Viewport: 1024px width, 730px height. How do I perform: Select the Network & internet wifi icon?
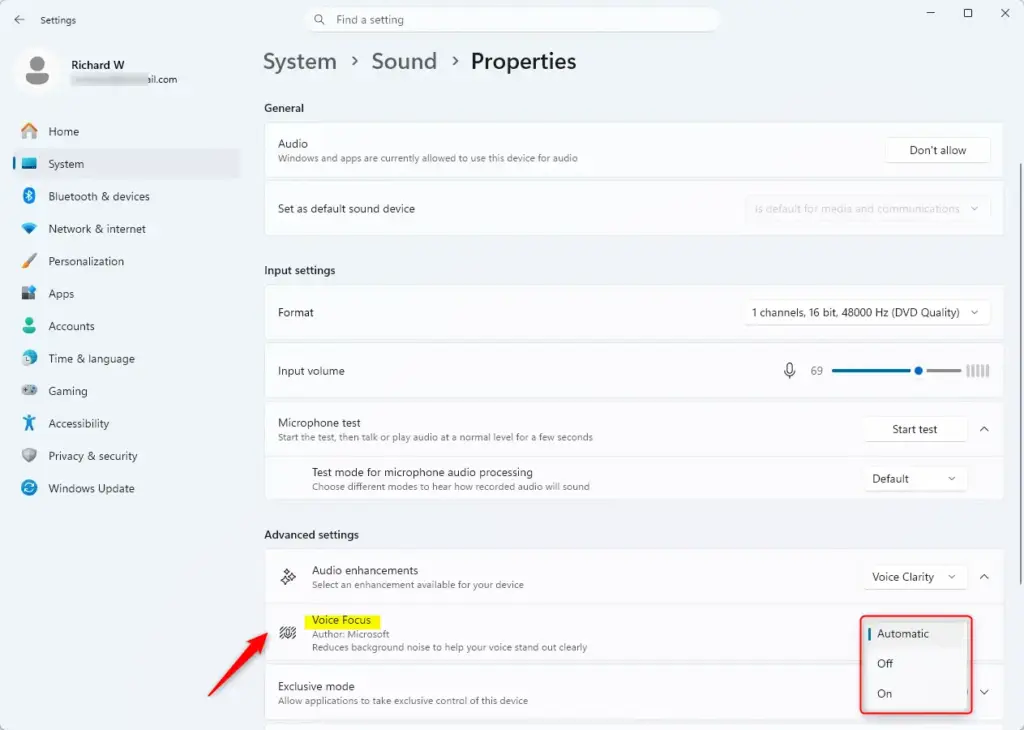point(29,229)
